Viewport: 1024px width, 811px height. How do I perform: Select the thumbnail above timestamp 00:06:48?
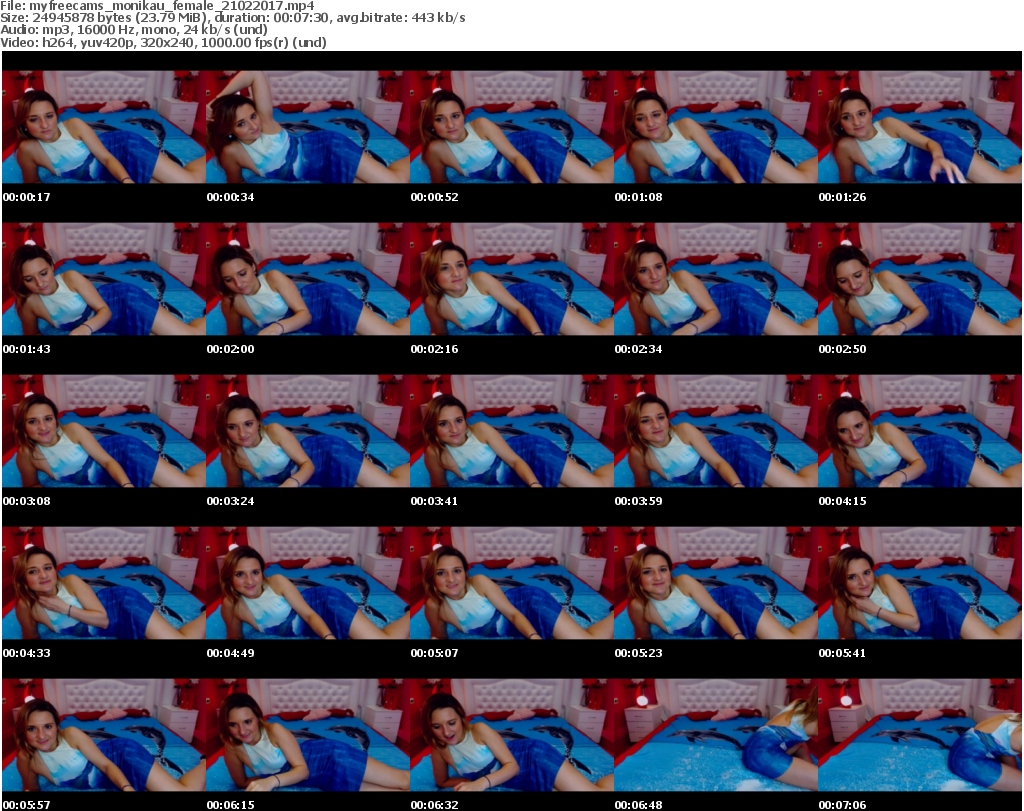(716, 735)
